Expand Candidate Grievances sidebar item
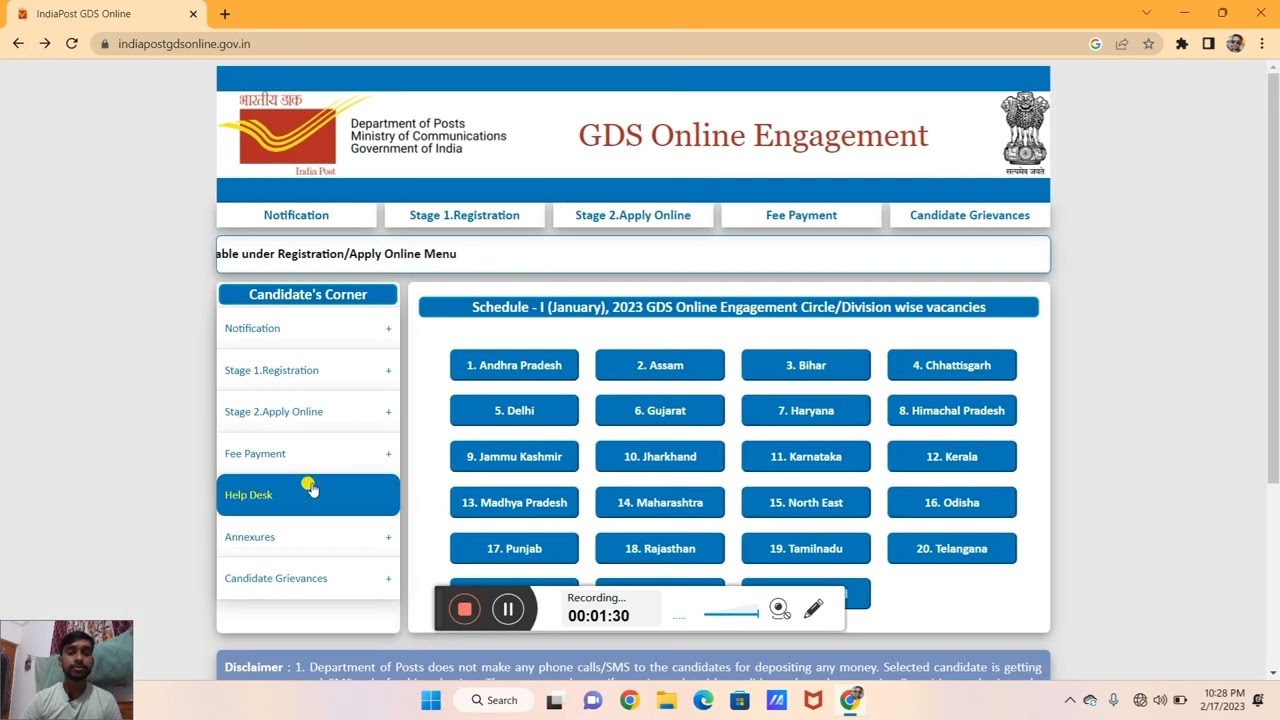The height and width of the screenshot is (720, 1280). coord(308,579)
